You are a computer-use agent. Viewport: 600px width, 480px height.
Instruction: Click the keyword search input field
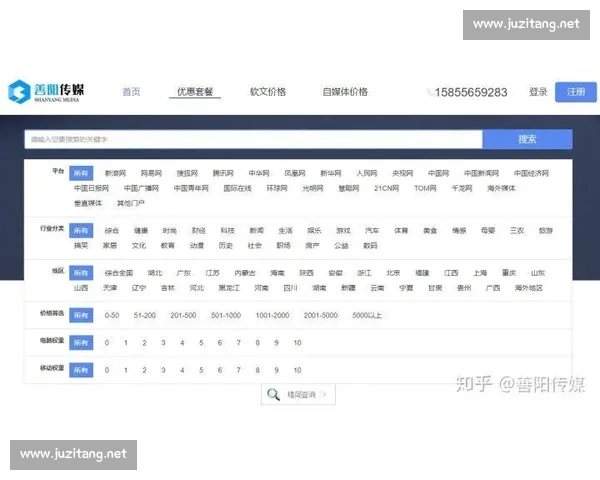pos(253,139)
